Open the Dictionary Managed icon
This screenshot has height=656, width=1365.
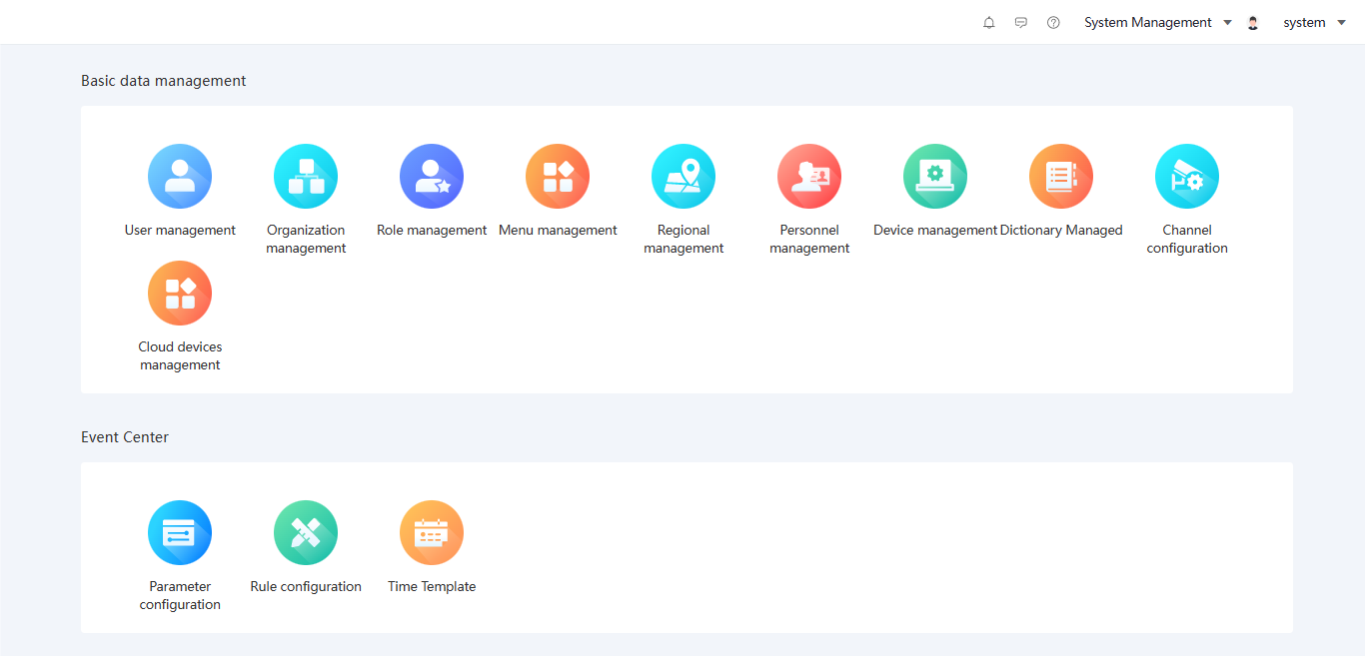[x=1061, y=176]
